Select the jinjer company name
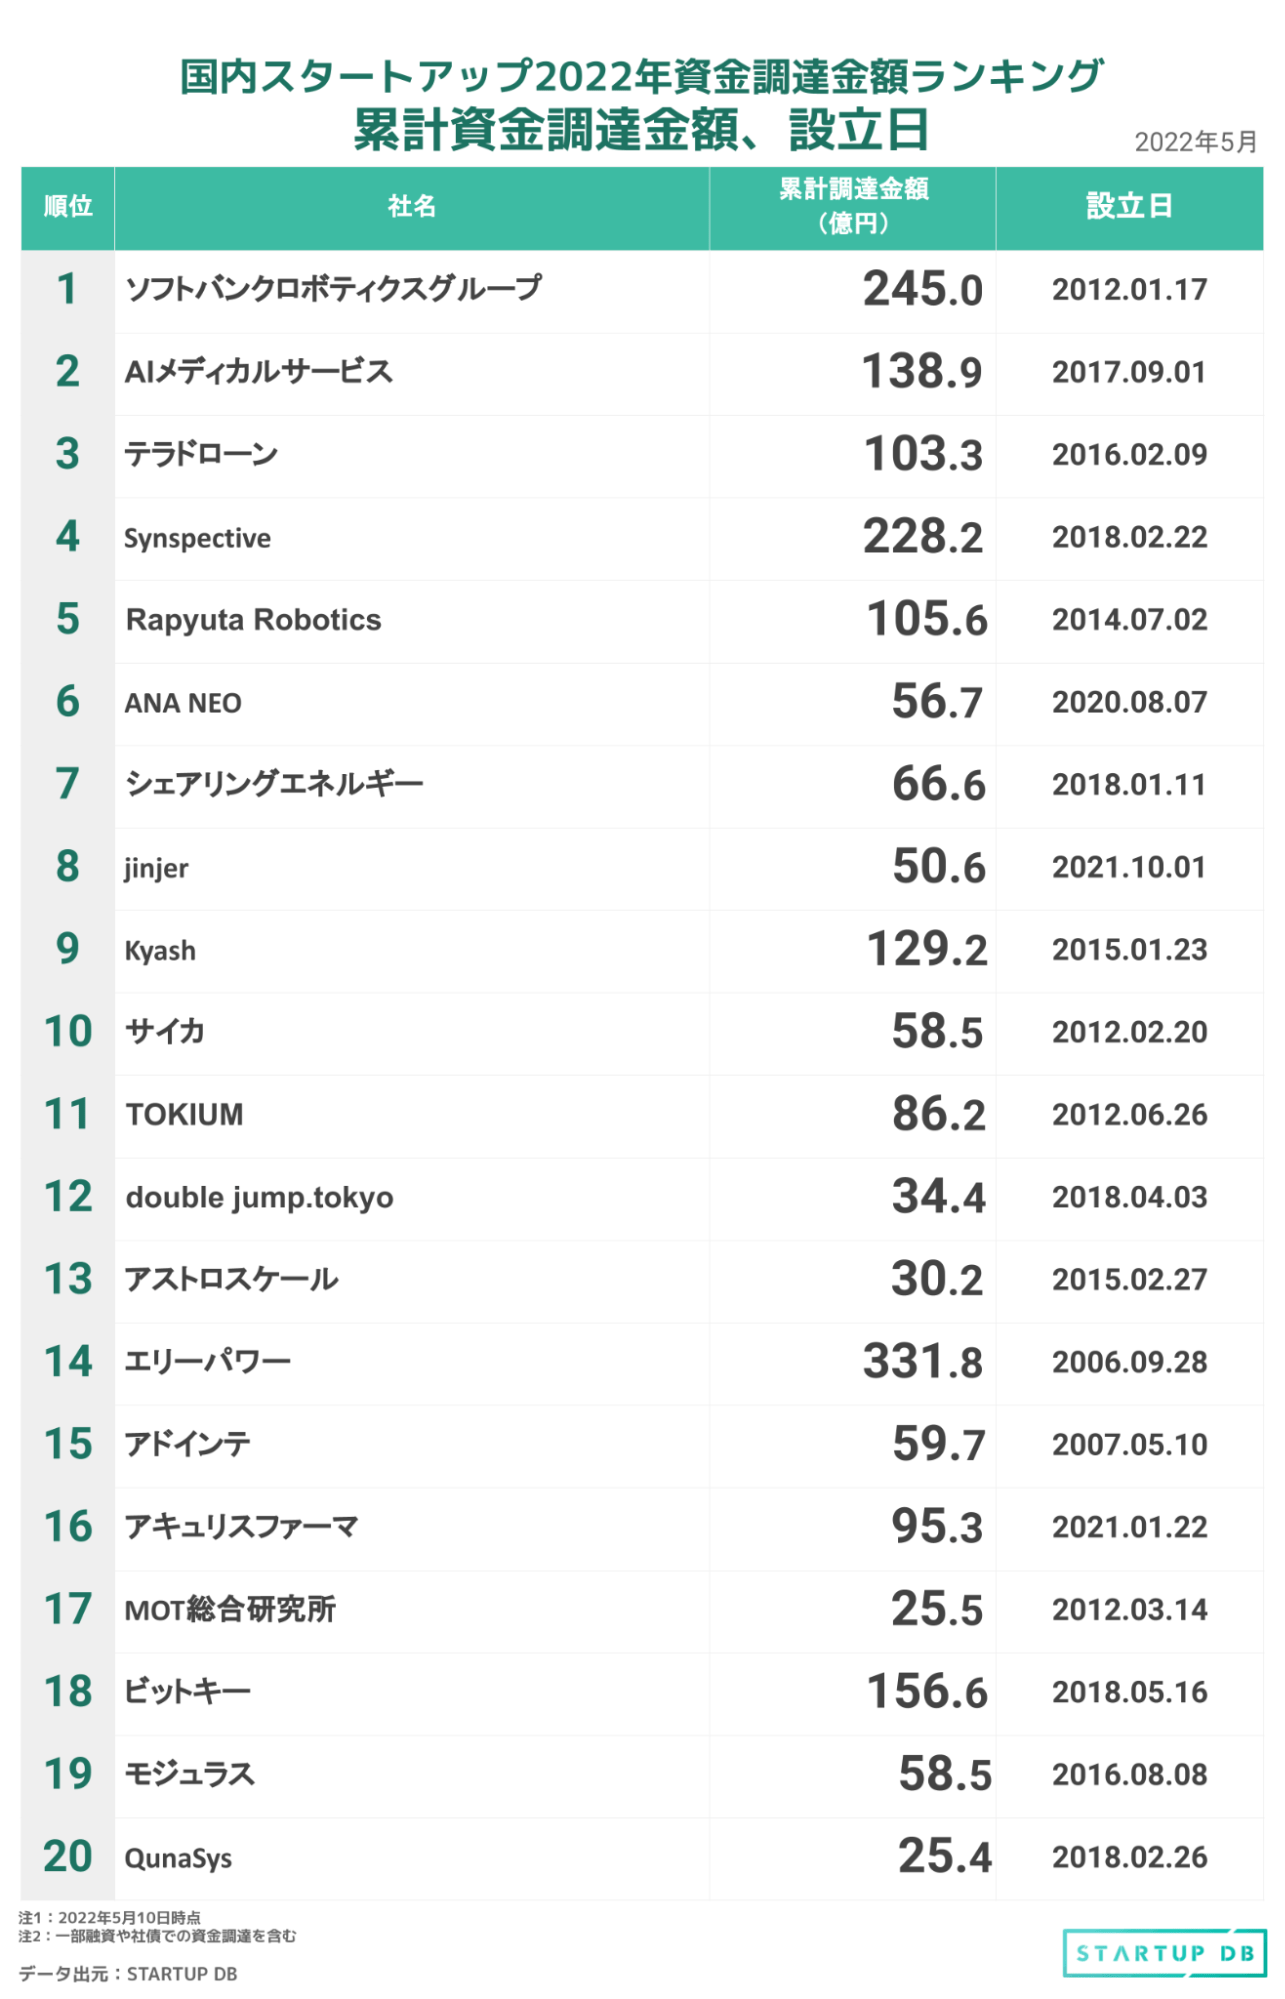Viewport: 1285px width, 1999px height. 156,868
